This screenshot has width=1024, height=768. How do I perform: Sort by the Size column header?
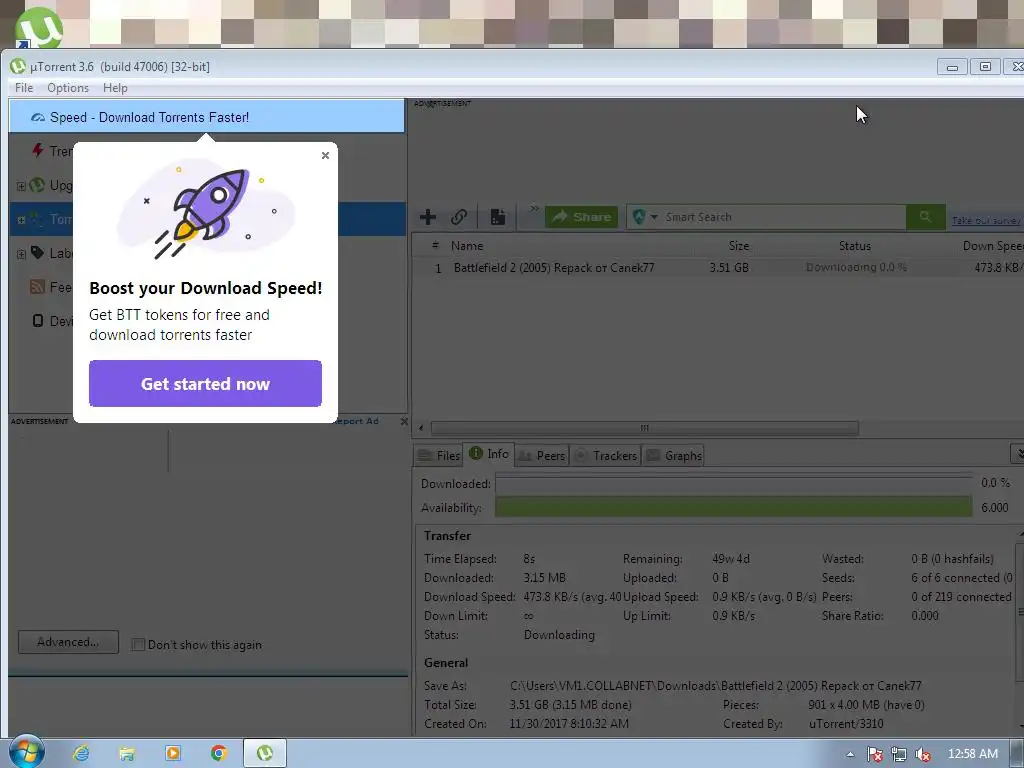pos(739,246)
